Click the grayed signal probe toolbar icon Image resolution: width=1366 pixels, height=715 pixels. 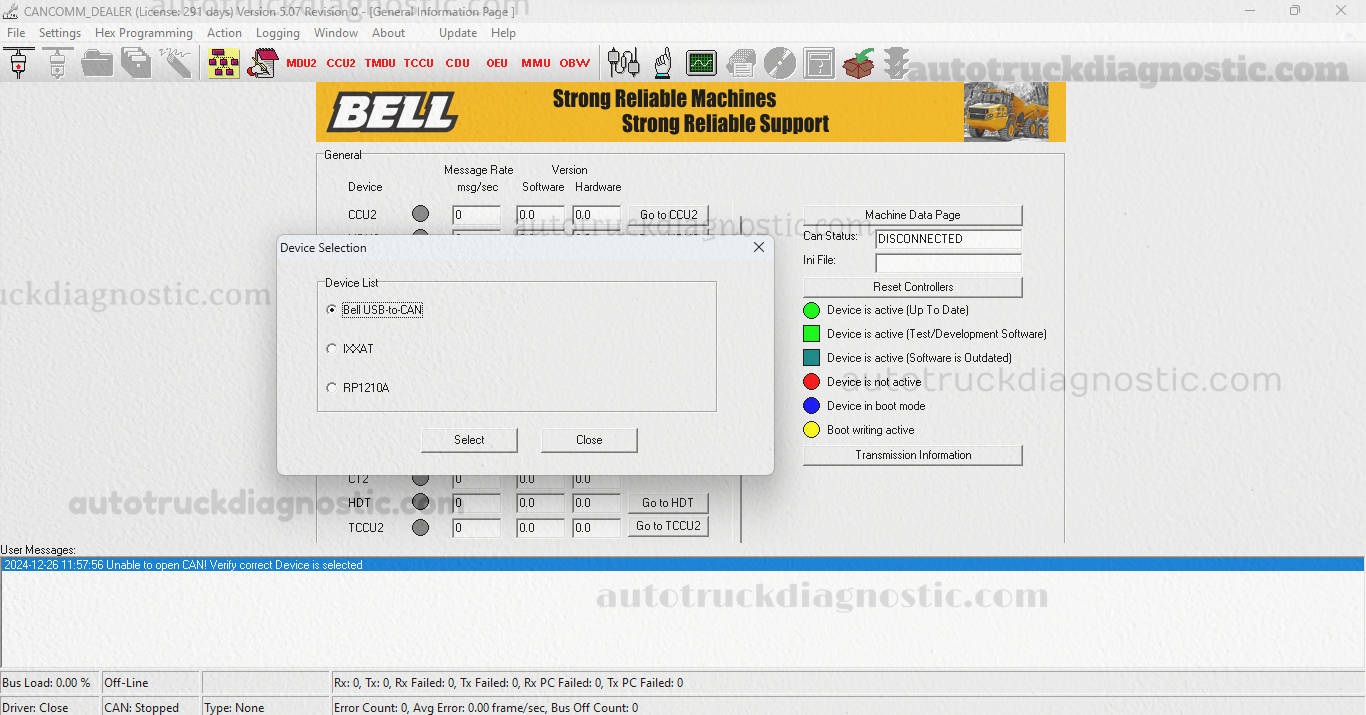coord(174,63)
